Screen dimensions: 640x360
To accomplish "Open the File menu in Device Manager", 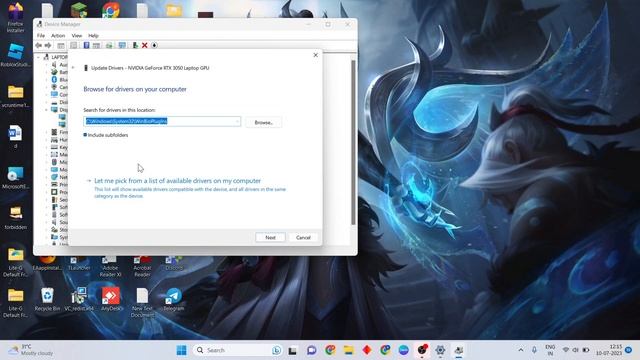I will [41, 36].
